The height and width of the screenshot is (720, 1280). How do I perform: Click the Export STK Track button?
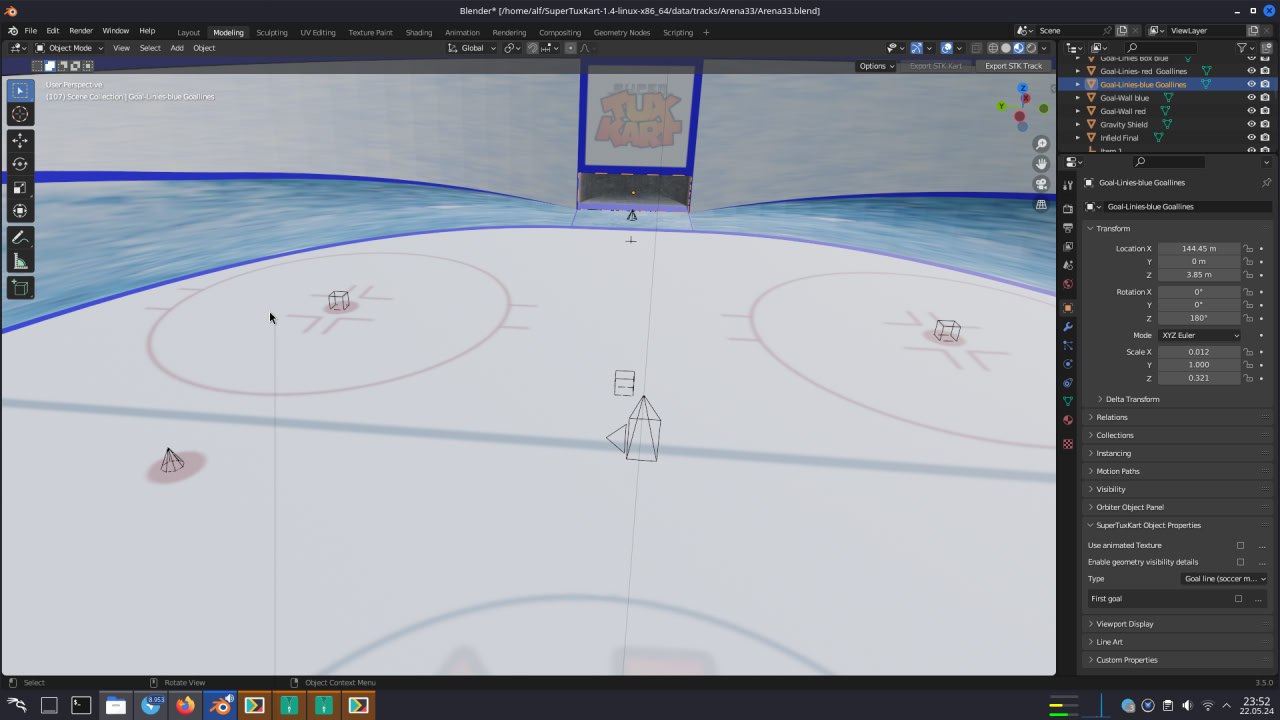(1013, 66)
